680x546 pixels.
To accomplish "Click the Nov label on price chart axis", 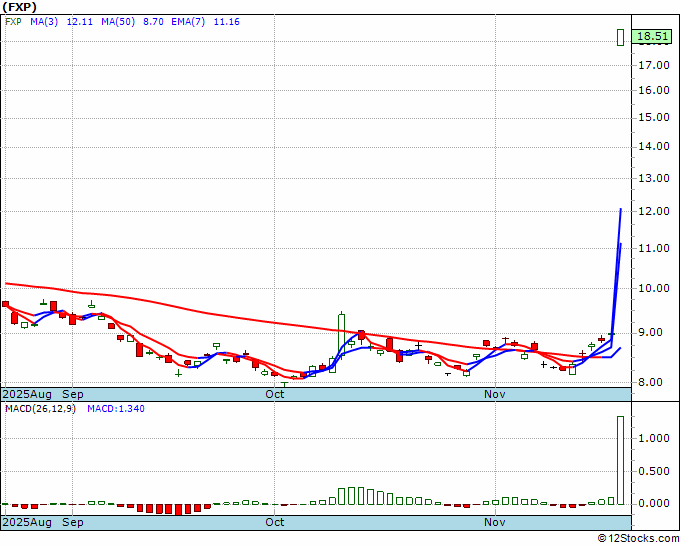I will 495,395.
